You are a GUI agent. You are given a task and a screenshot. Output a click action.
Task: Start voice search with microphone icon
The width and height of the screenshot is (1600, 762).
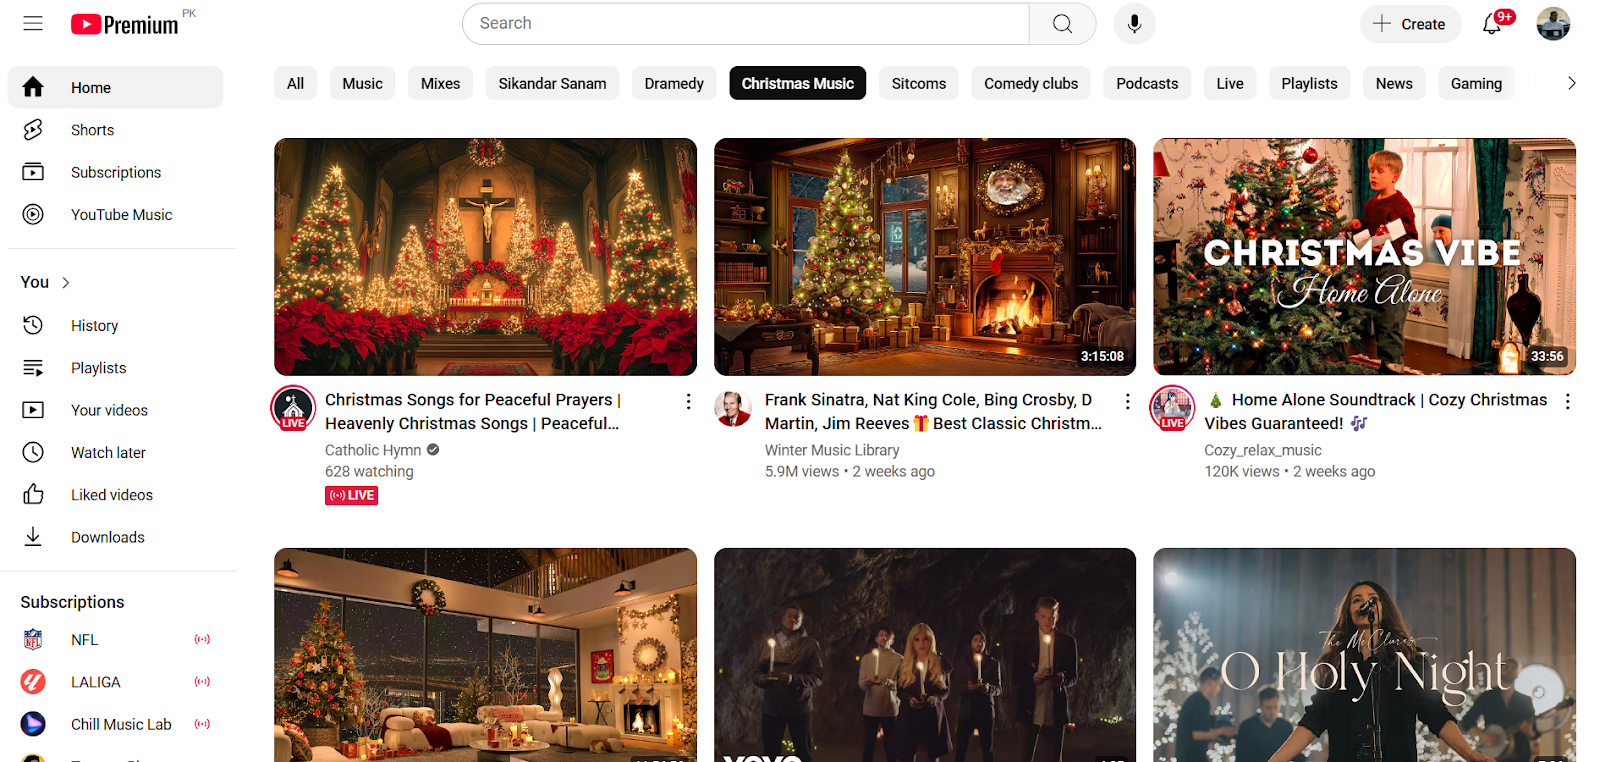1134,23
